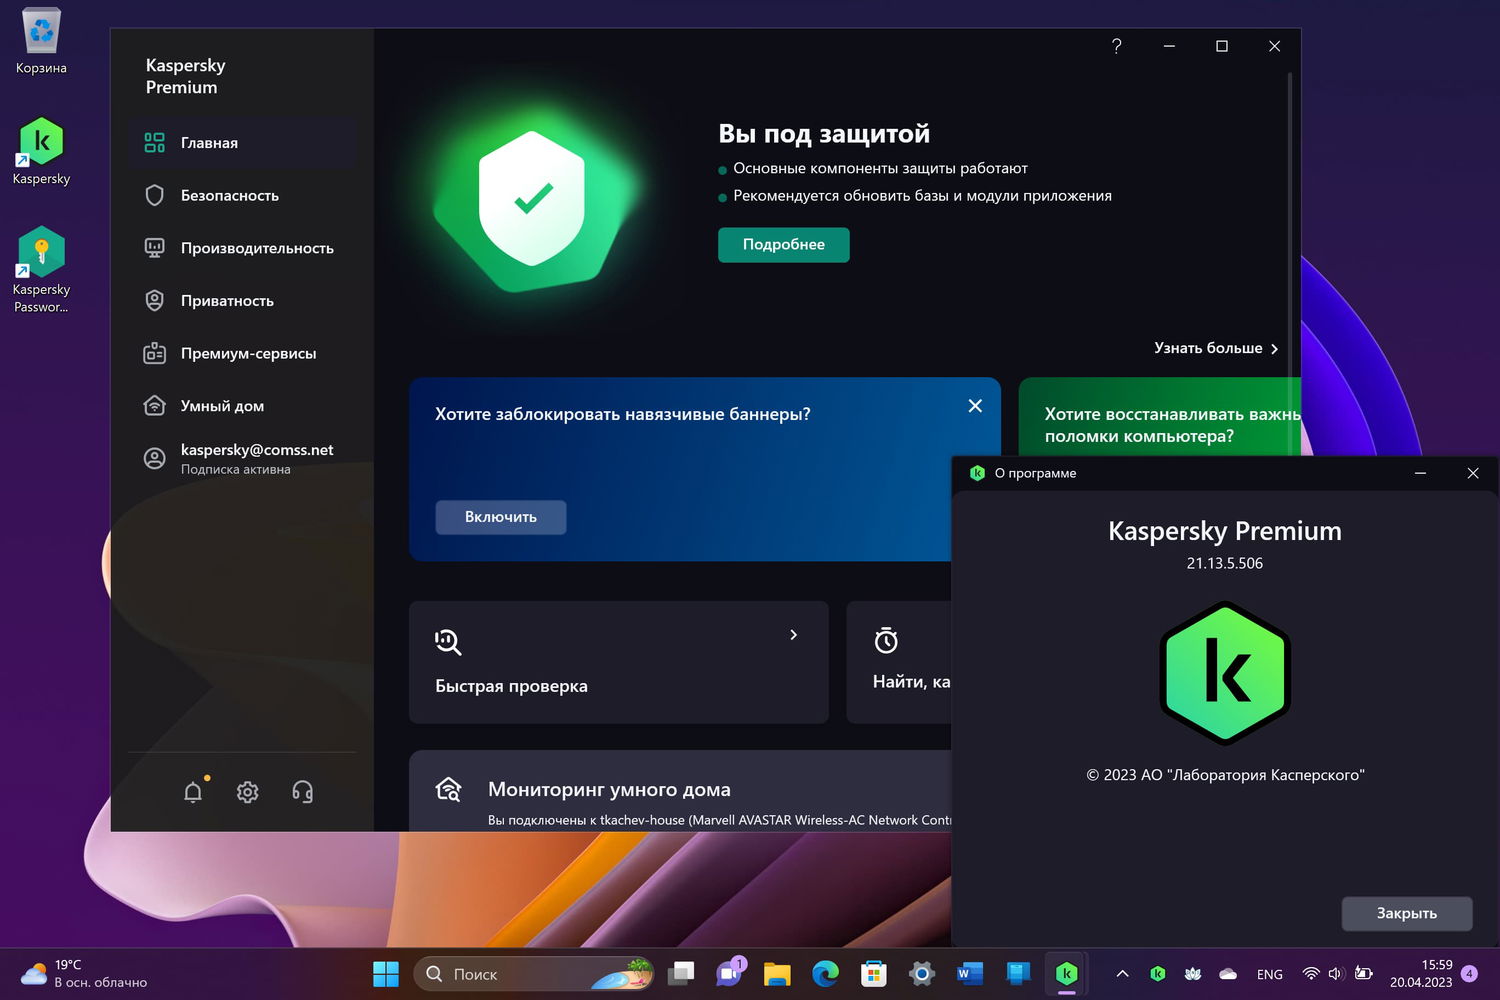1500x1000 pixels.
Task: Click the Kaspersky taskbar app icon
Action: pos(1067,974)
